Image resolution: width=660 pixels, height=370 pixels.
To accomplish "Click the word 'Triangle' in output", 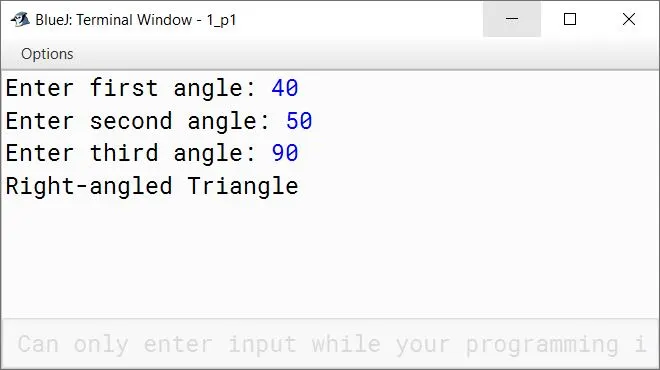I will pos(243,186).
